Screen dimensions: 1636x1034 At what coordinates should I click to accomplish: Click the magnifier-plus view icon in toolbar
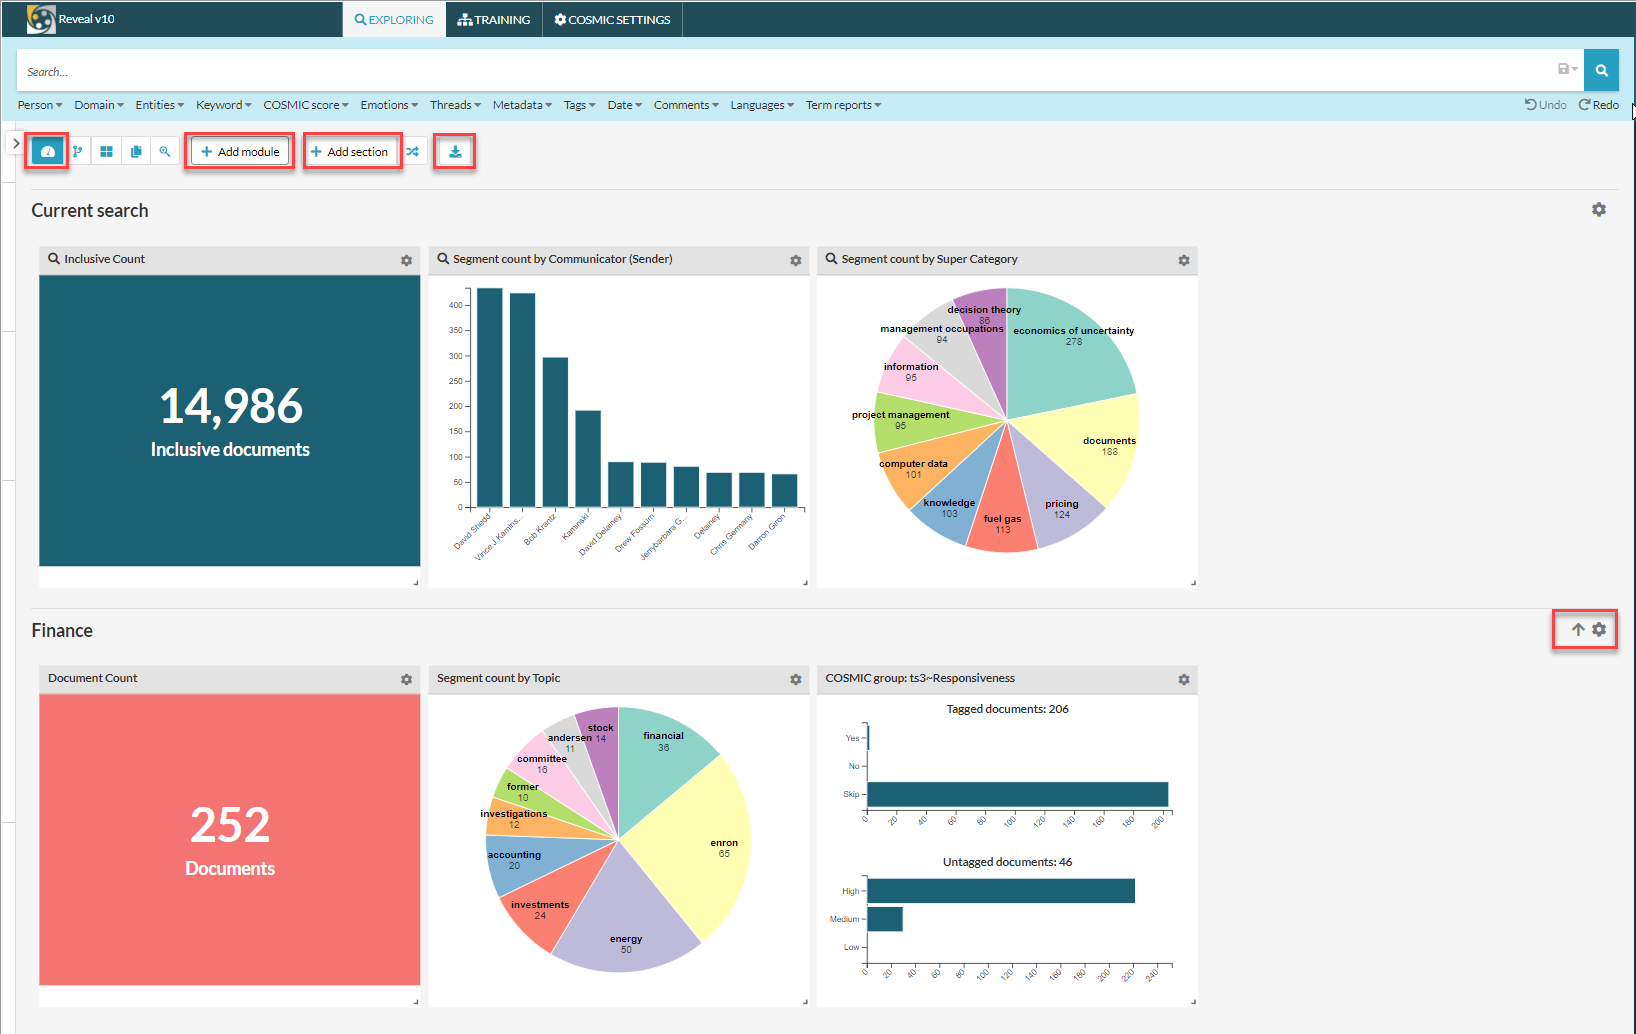click(165, 152)
